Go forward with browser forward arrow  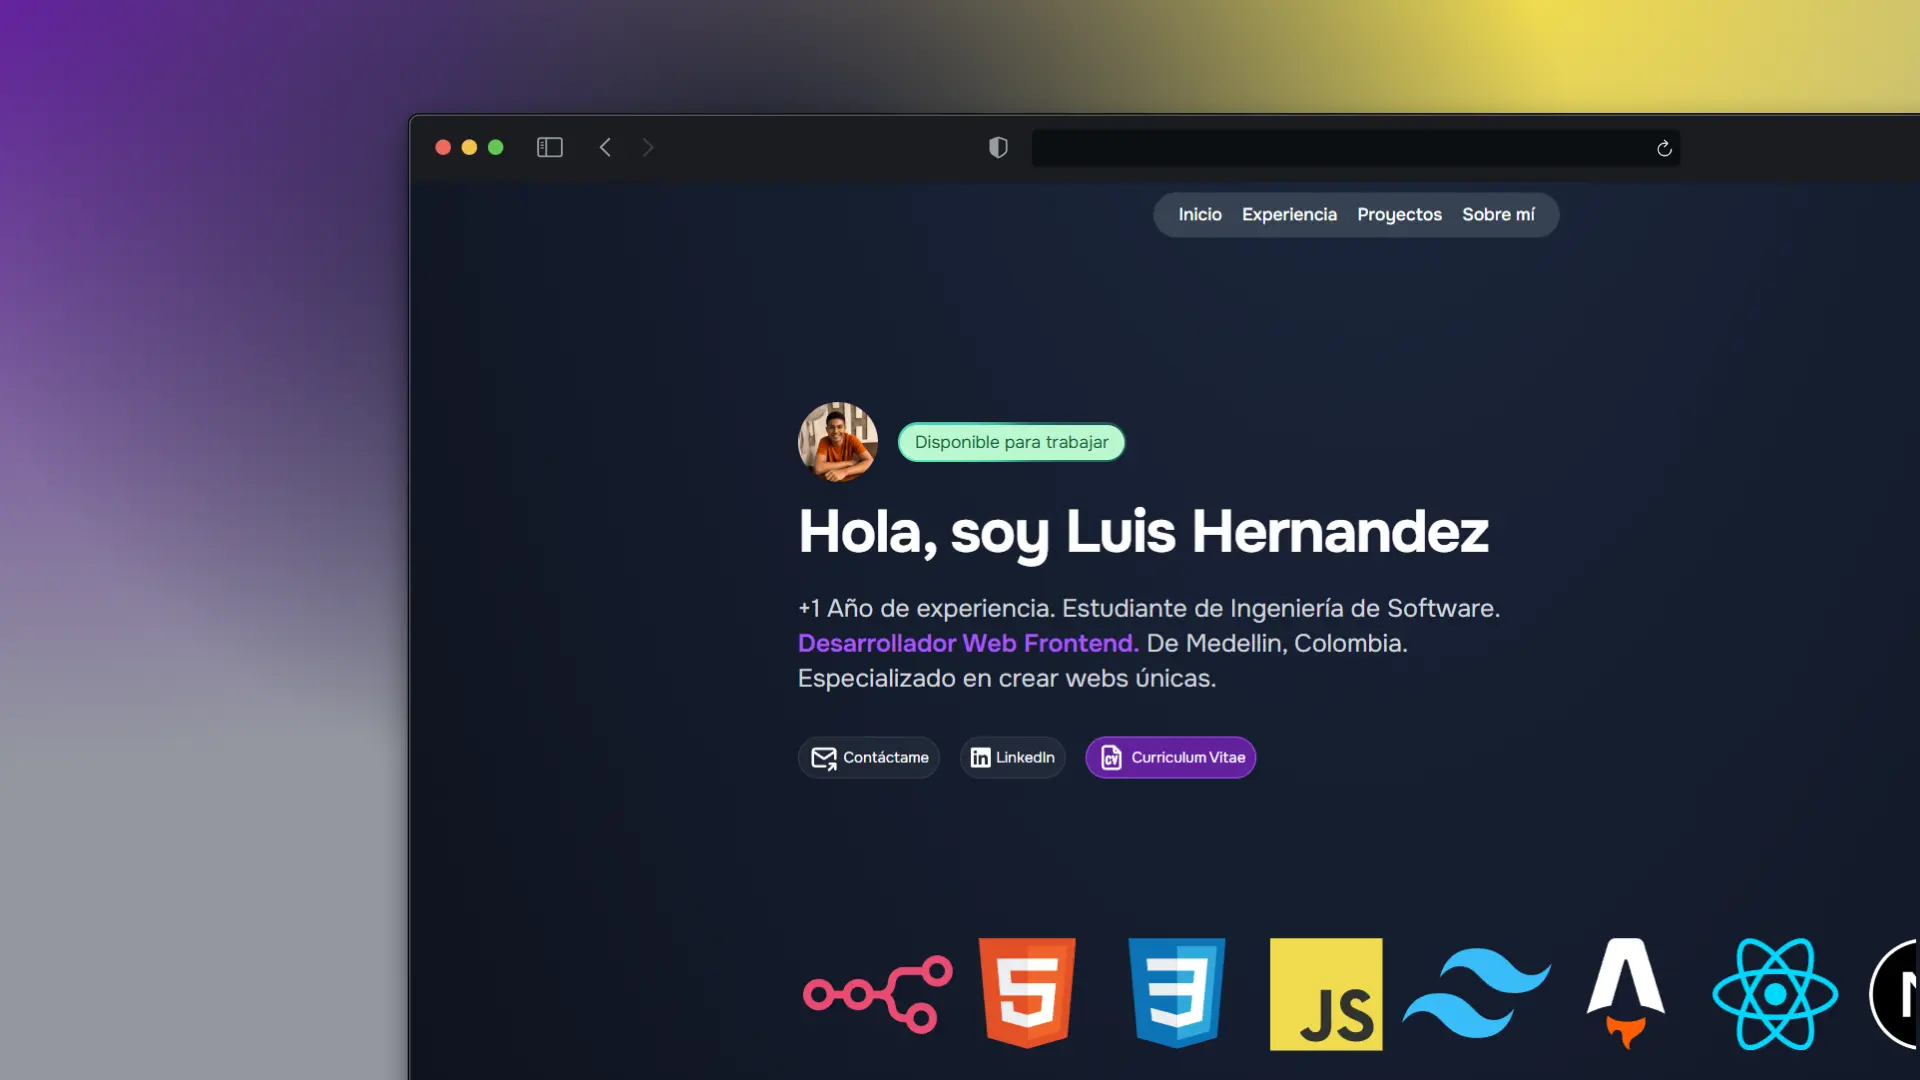coord(648,148)
